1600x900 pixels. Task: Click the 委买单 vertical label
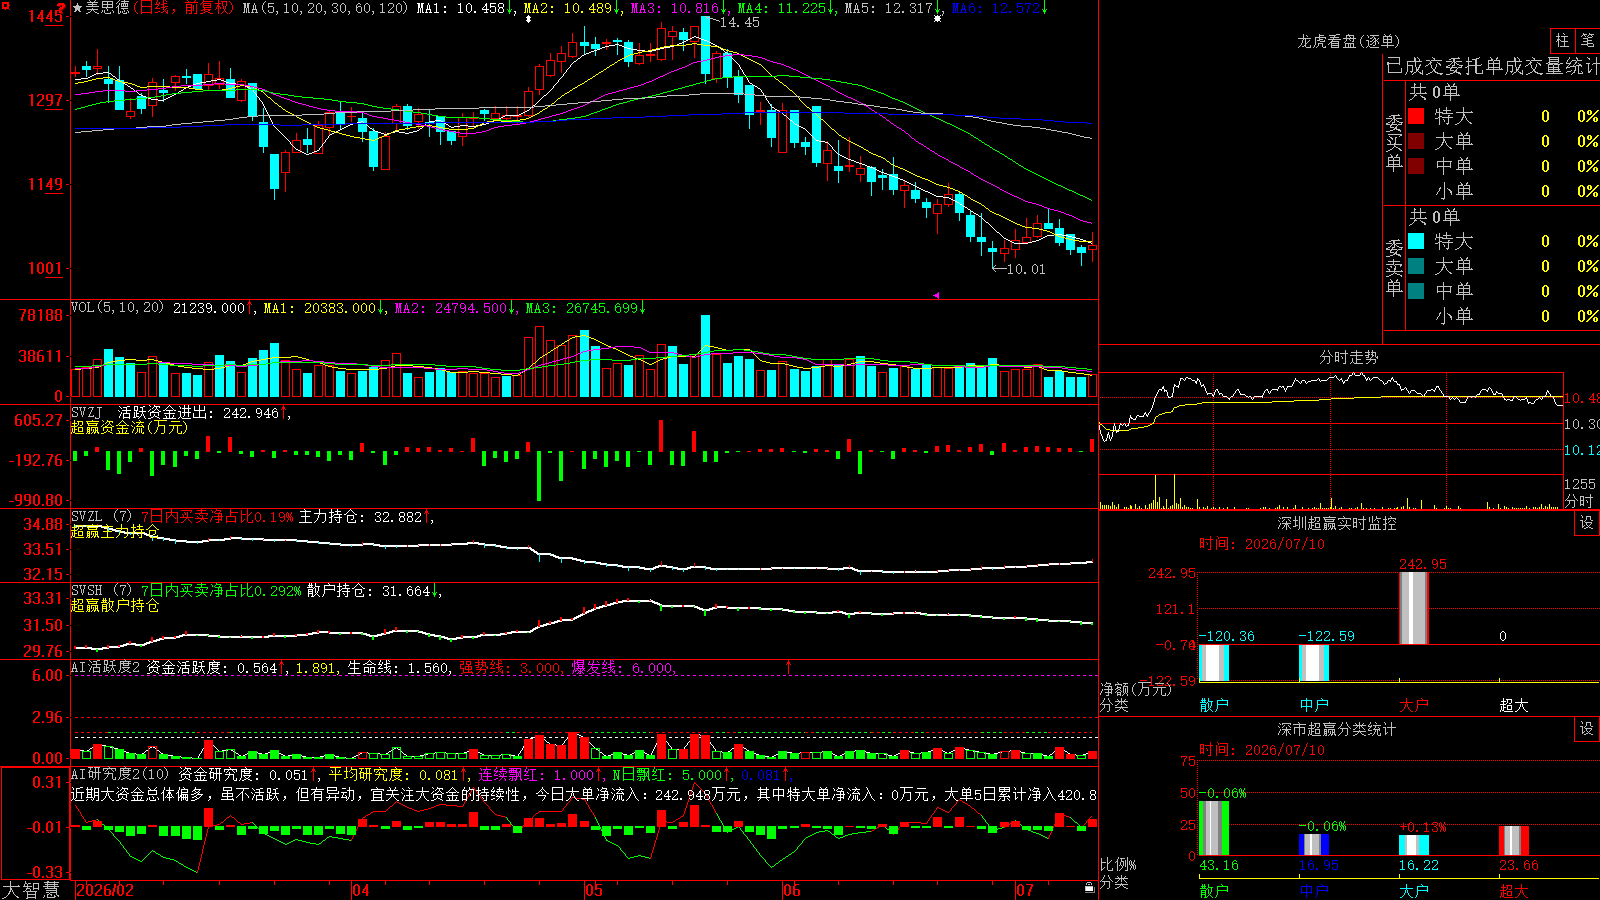pyautogui.click(x=1394, y=142)
